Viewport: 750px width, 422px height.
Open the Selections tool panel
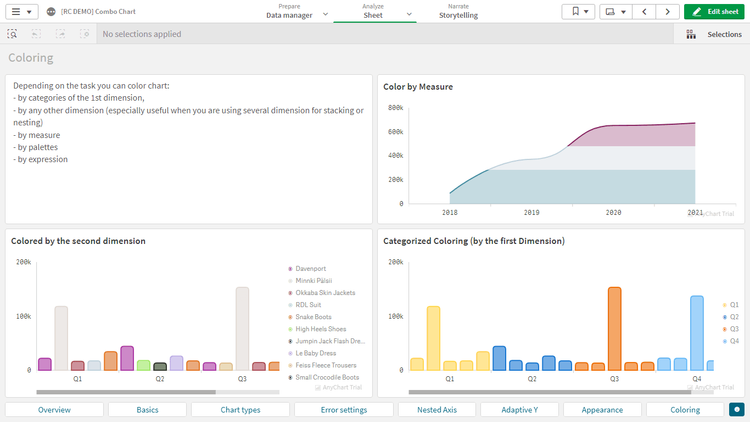point(714,34)
